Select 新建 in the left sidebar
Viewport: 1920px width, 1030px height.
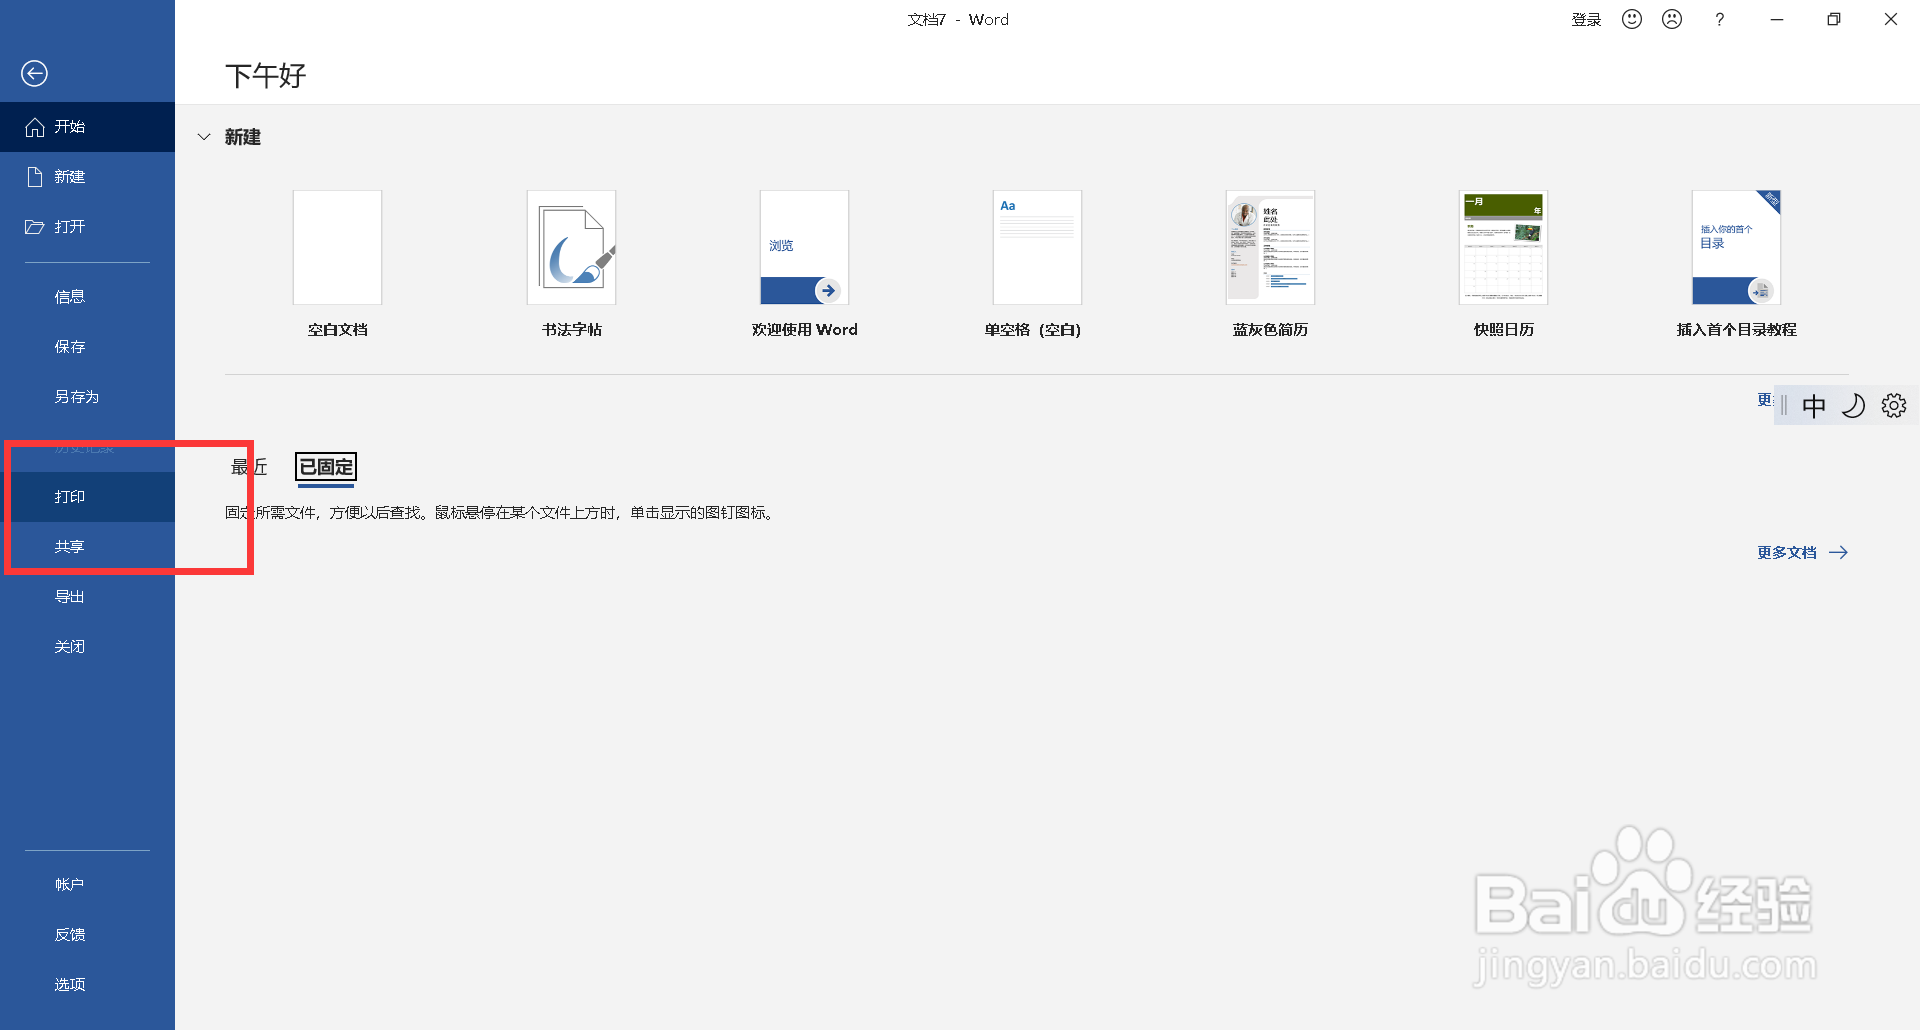pos(87,177)
